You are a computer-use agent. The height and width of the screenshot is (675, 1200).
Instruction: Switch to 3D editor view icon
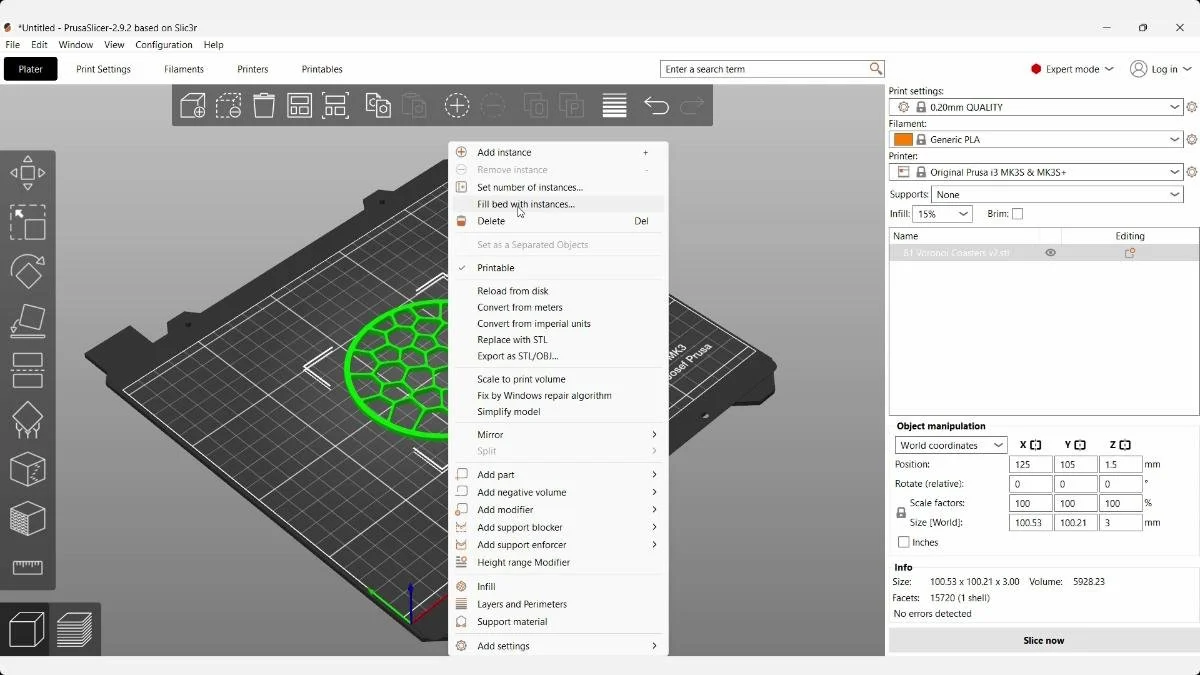[27, 630]
